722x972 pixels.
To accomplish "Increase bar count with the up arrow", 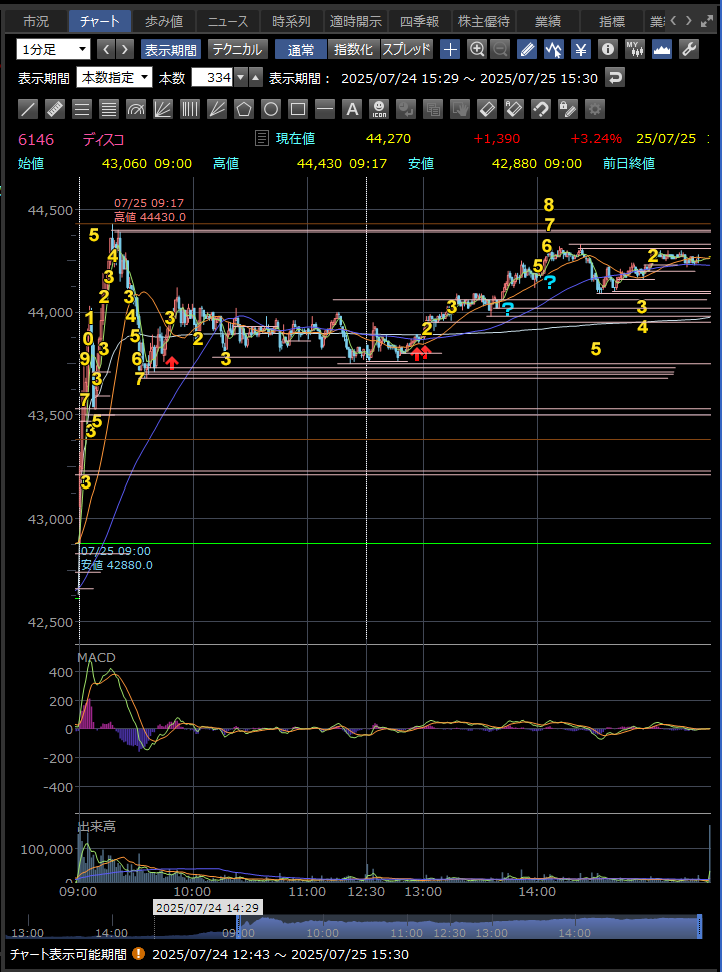I will click(256, 78).
